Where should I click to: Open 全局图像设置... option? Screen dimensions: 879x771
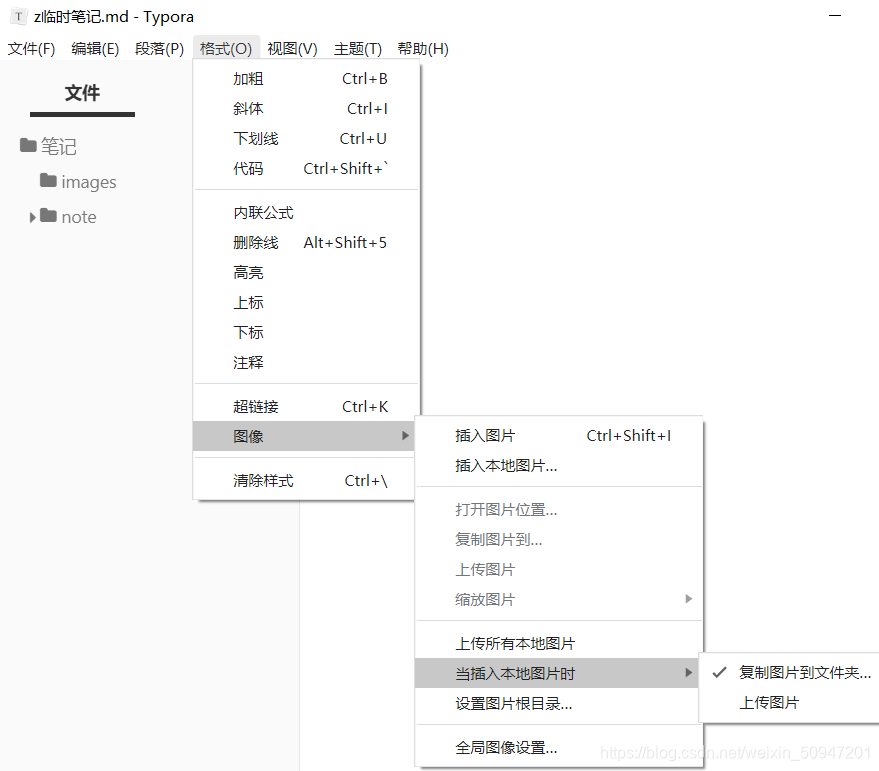(x=559, y=747)
